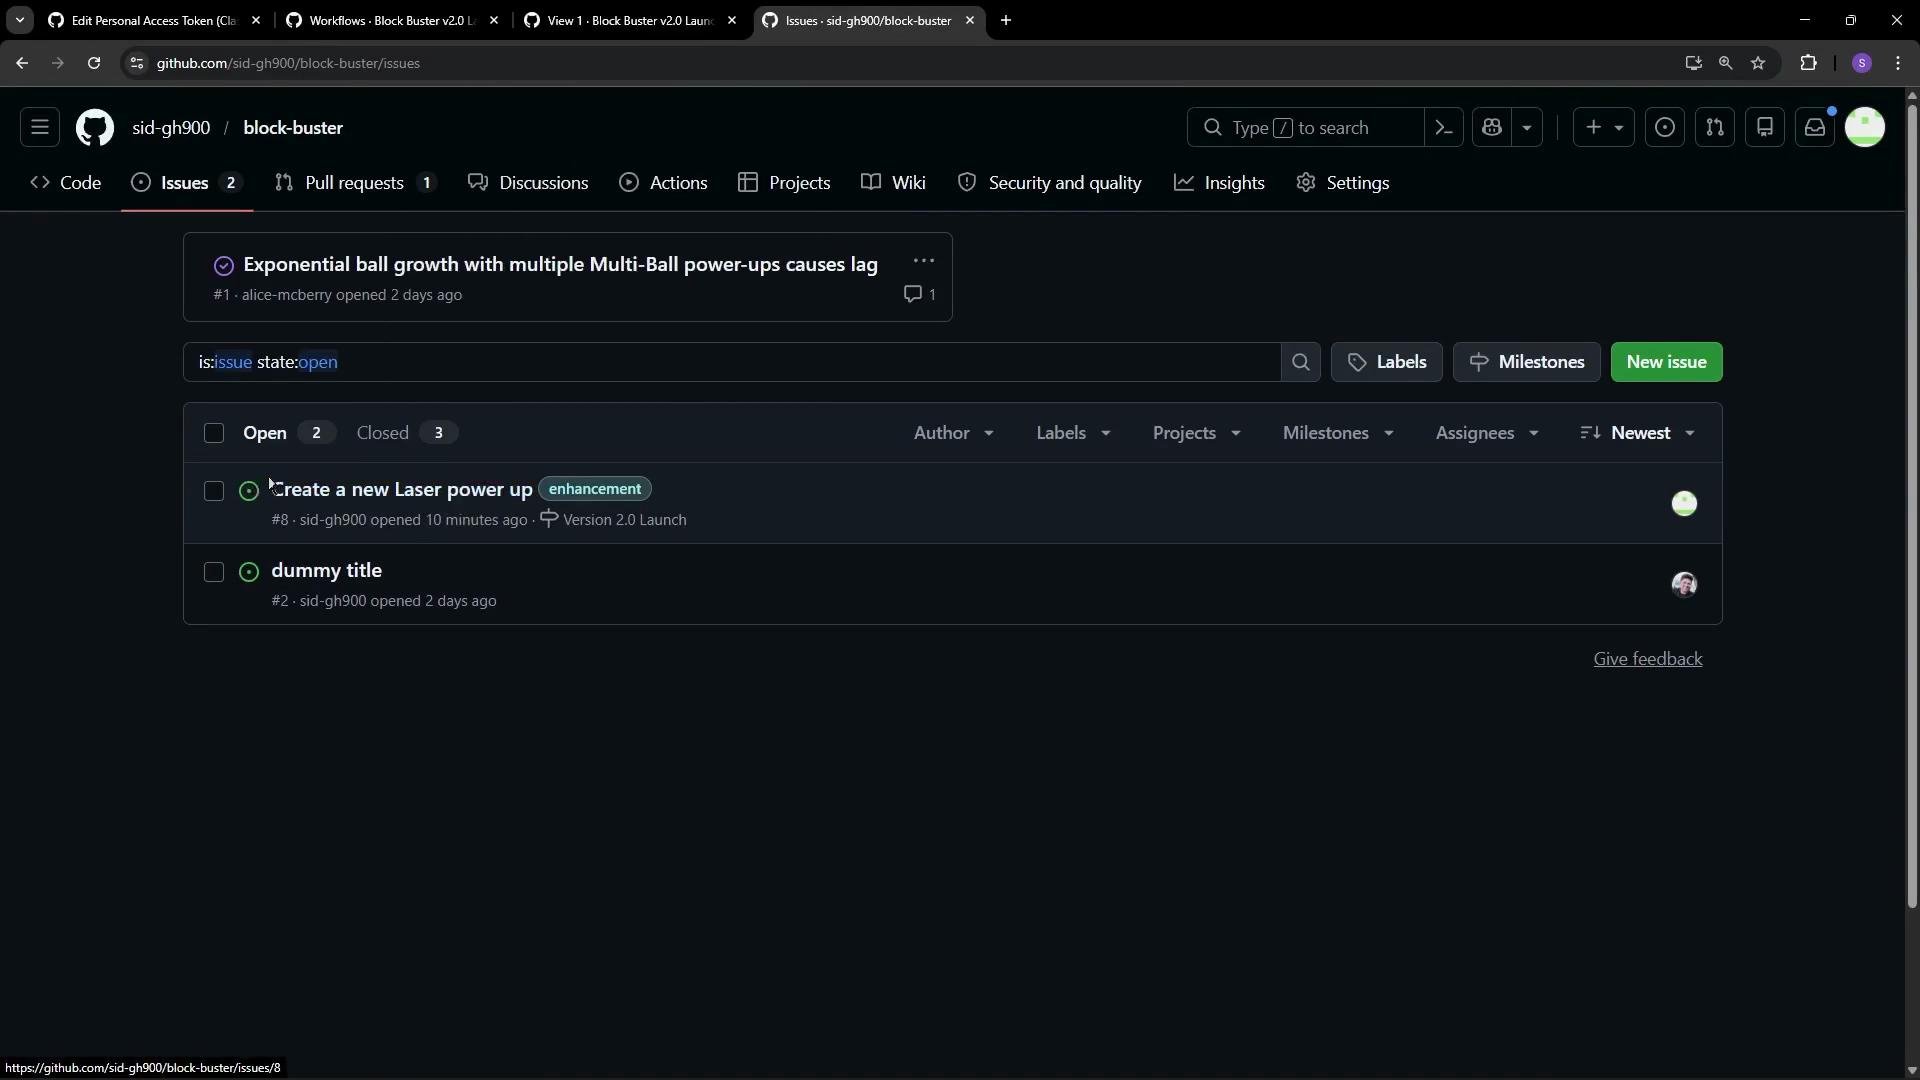1920x1080 pixels.
Task: Open the repository Projects tab
Action: 785,183
